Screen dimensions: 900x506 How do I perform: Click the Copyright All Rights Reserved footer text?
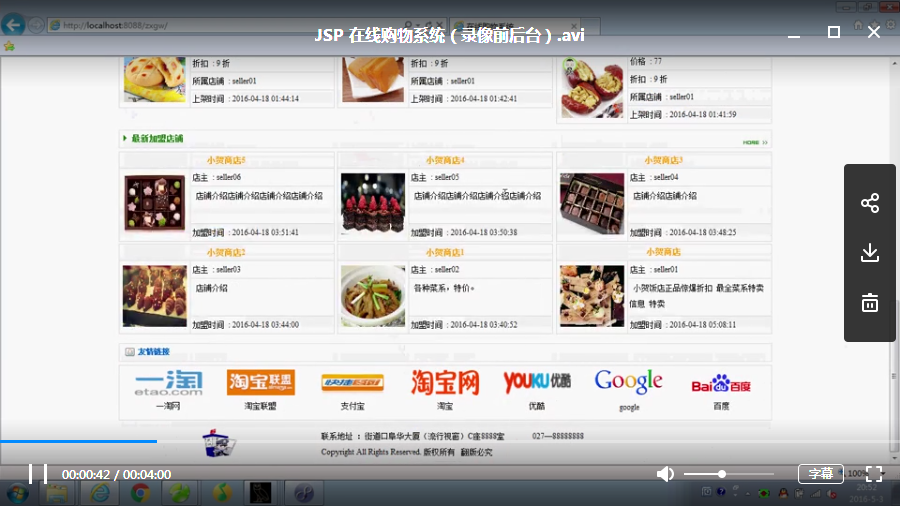coord(406,452)
